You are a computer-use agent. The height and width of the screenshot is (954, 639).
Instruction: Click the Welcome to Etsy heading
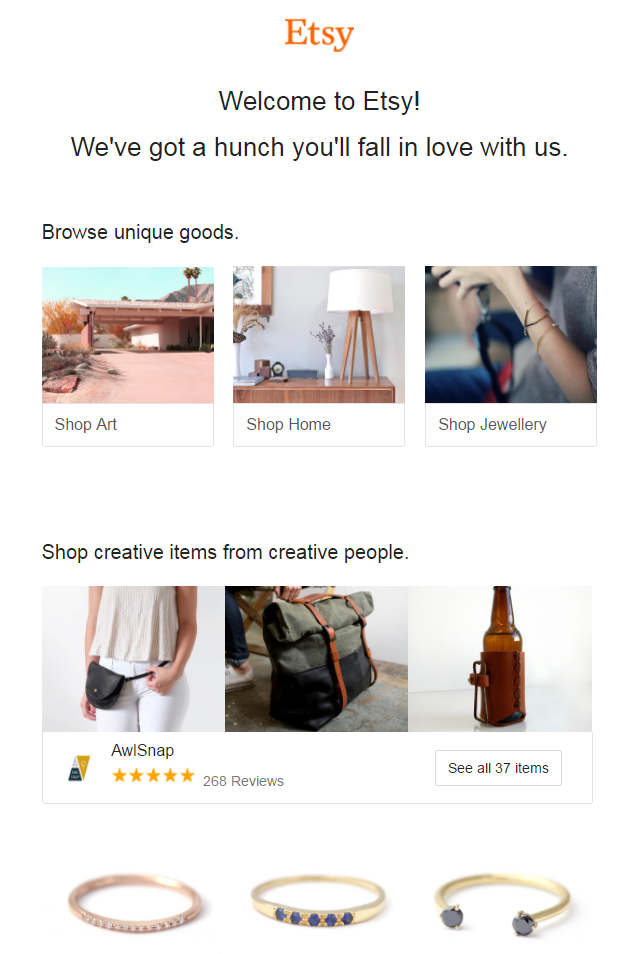click(x=319, y=101)
